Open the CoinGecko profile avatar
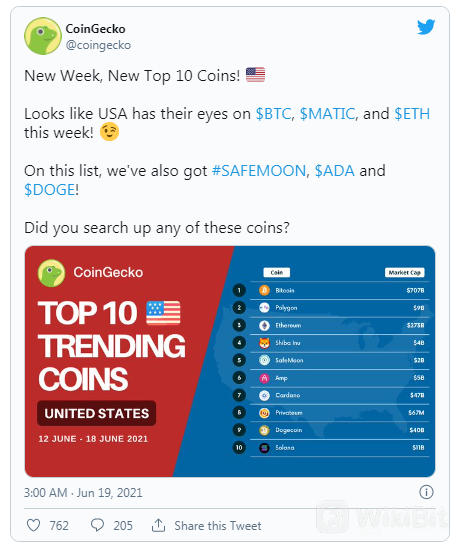The width and height of the screenshot is (461, 549). coord(43,36)
